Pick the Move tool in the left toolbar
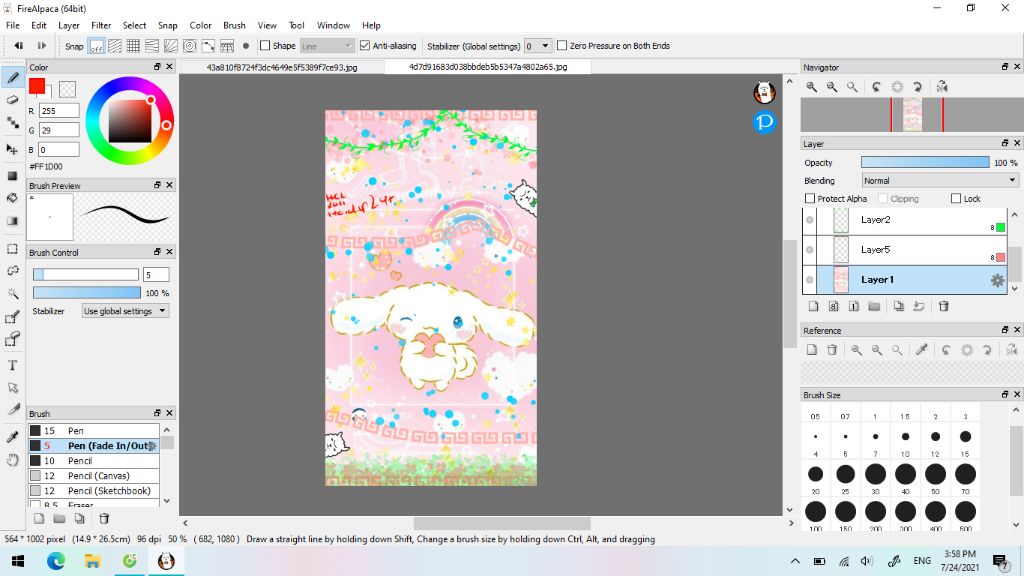This screenshot has height=576, width=1024. click(x=12, y=149)
